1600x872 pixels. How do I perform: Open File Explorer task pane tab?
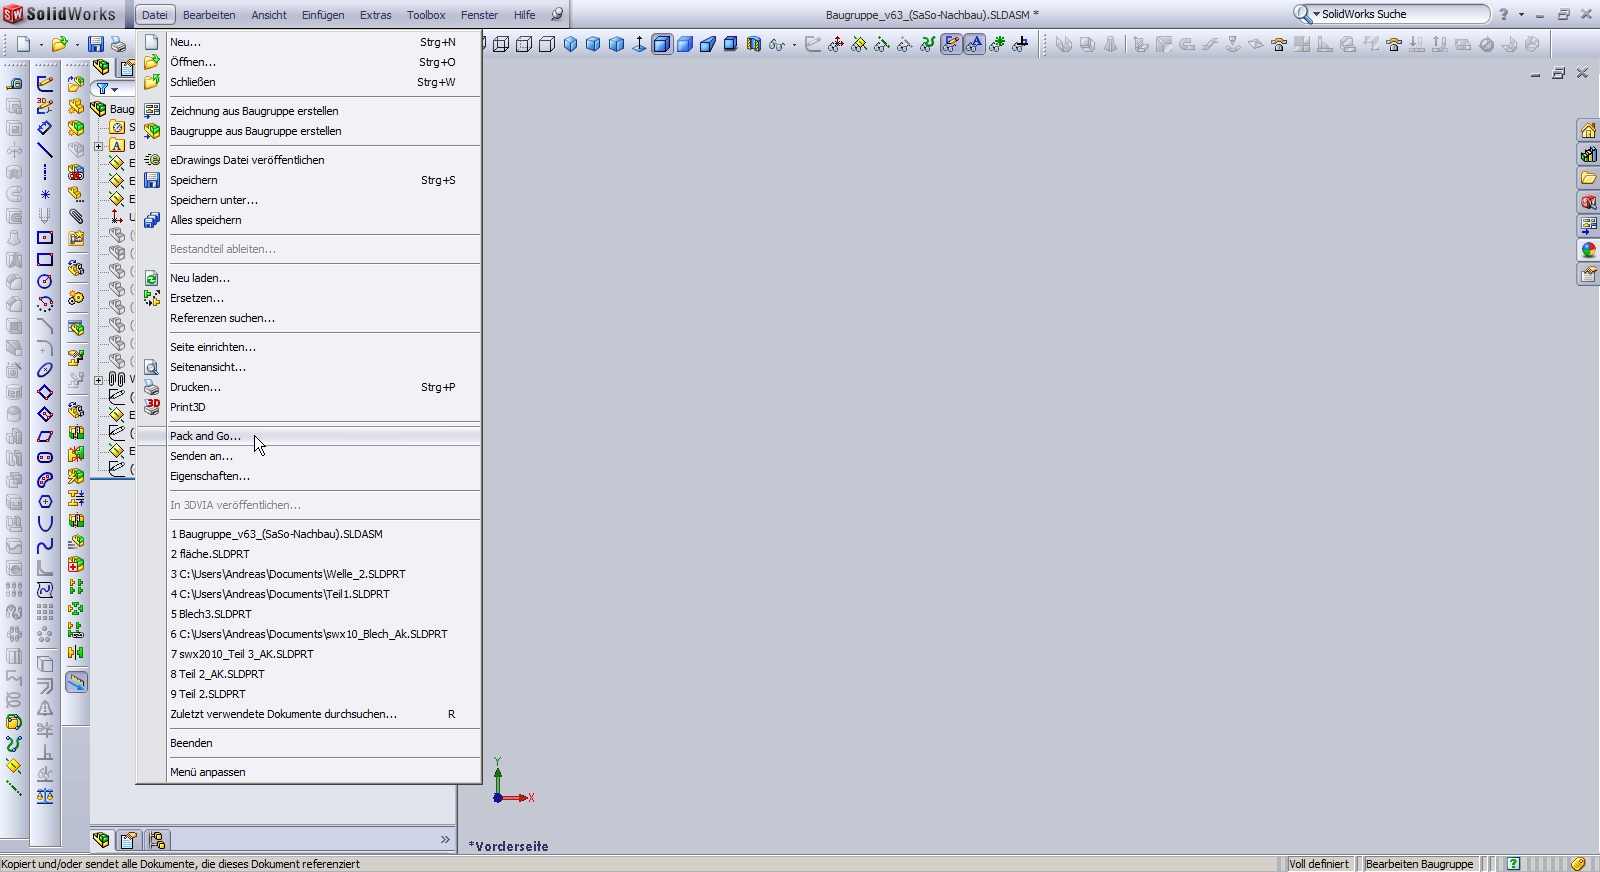click(1588, 178)
